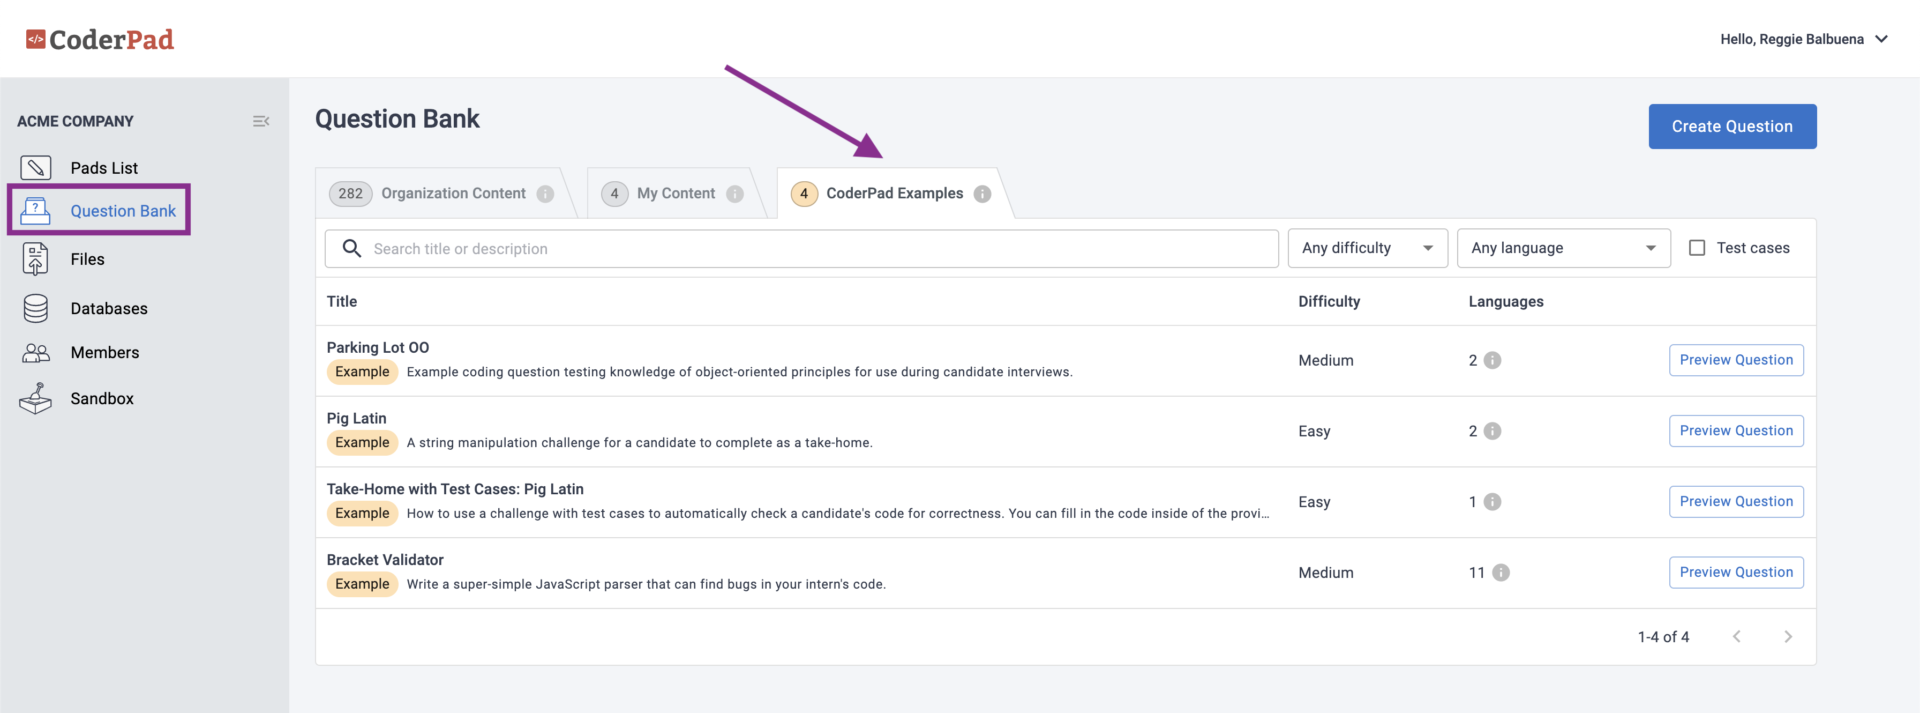Preview the Pig Latin question
The height and width of the screenshot is (713, 1920).
(x=1736, y=431)
